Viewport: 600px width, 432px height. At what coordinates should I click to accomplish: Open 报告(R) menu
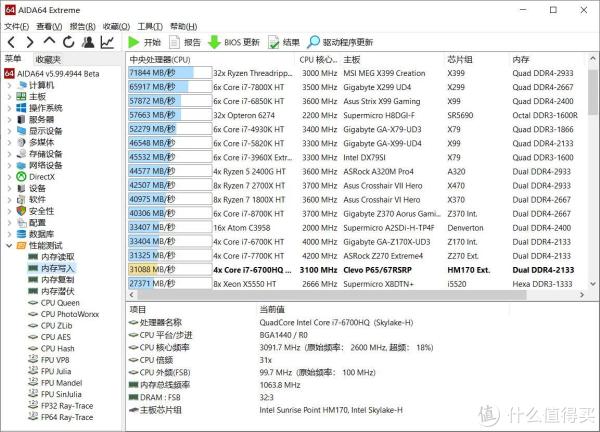[82, 26]
